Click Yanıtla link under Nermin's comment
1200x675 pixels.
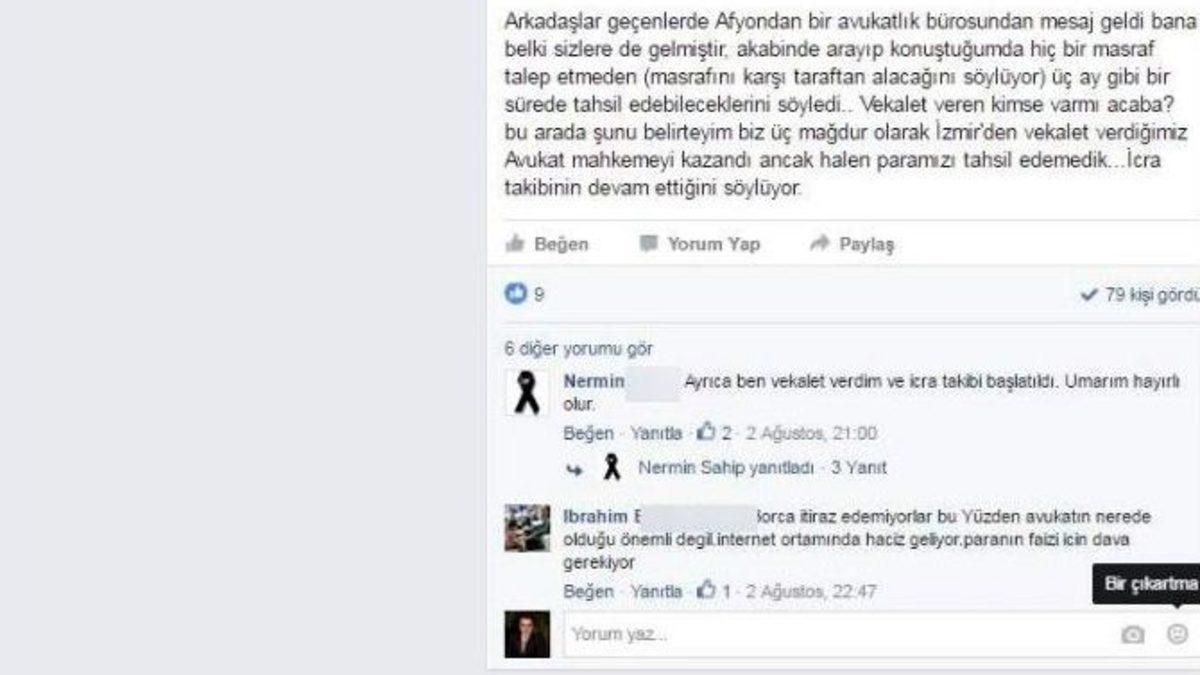pyautogui.click(x=656, y=433)
